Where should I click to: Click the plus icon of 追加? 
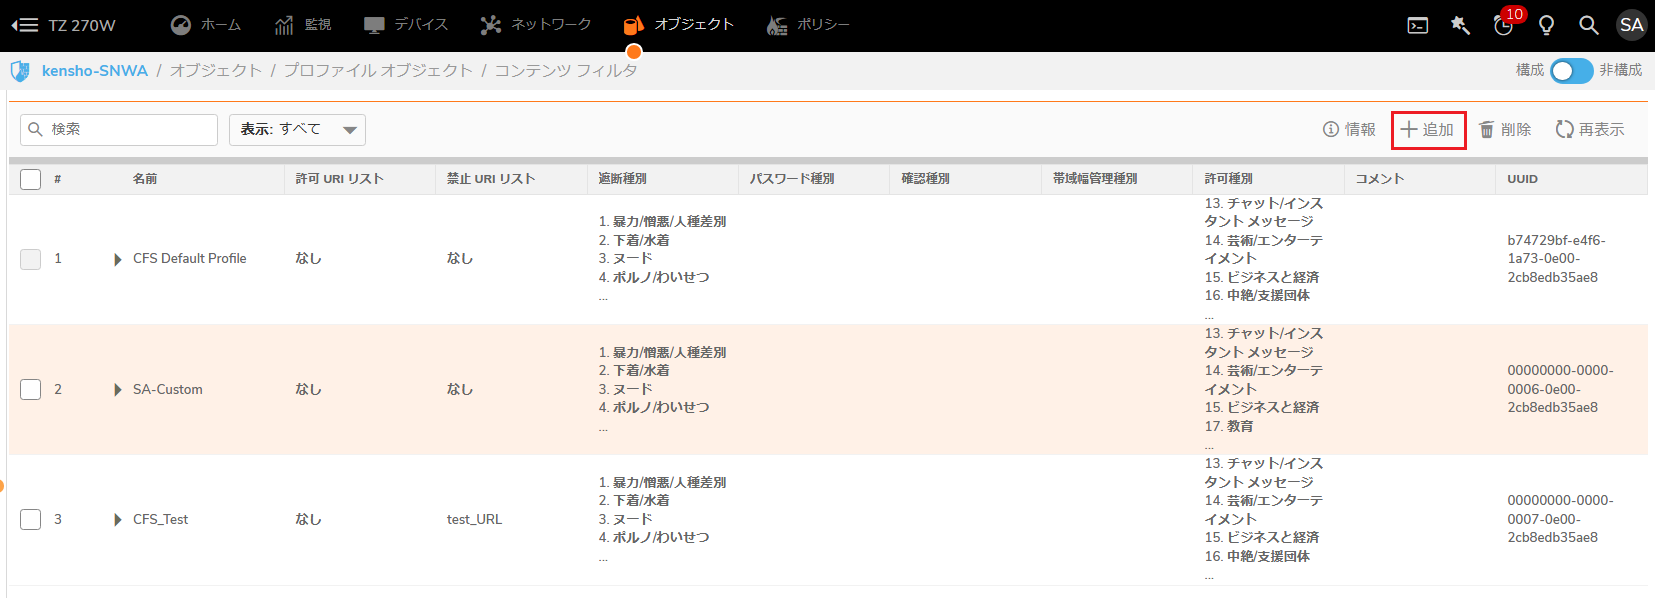1408,129
